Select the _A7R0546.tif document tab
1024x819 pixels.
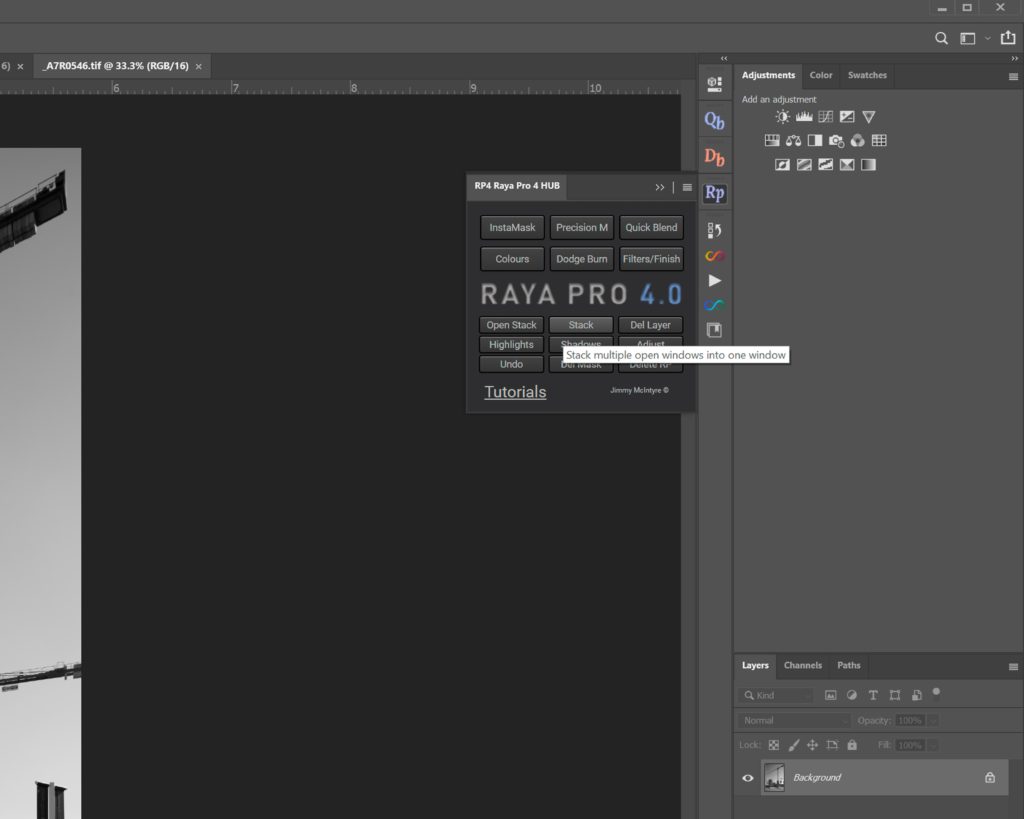116,66
